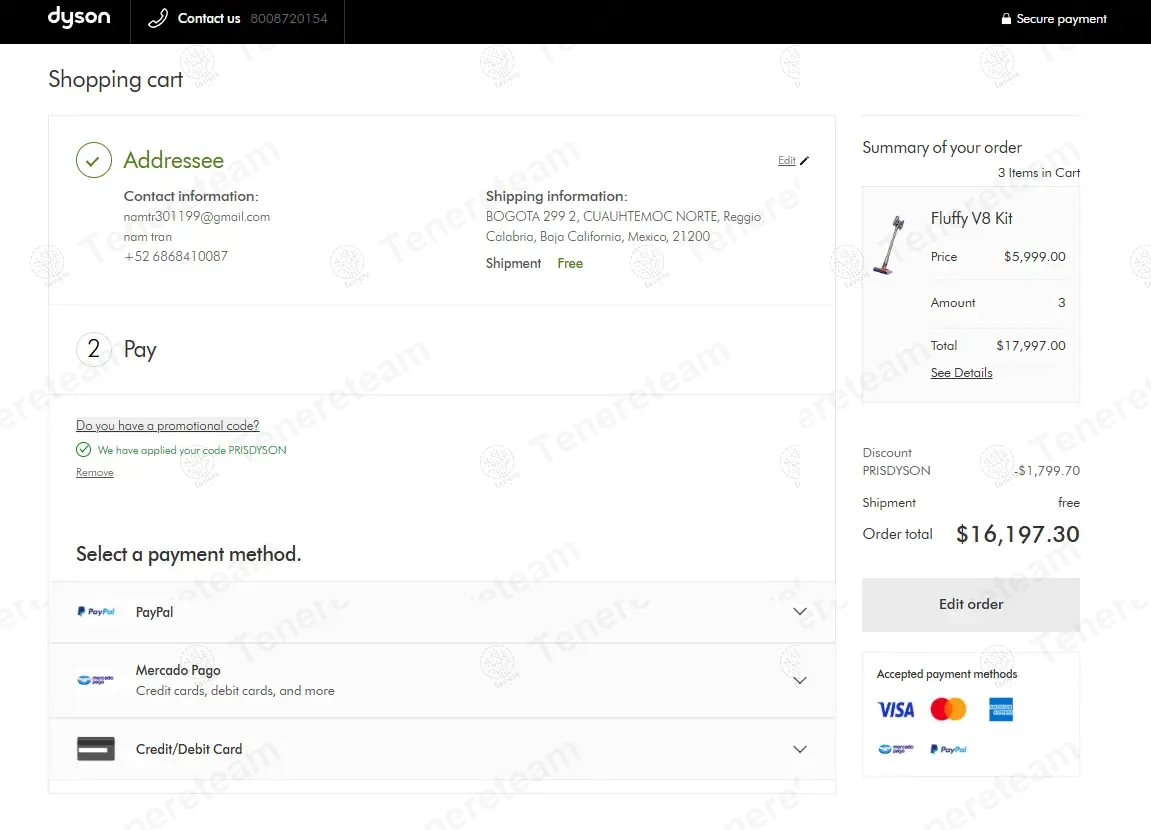The width and height of the screenshot is (1151, 830).
Task: Remove the applied PRISDYSON code
Action: click(x=94, y=473)
